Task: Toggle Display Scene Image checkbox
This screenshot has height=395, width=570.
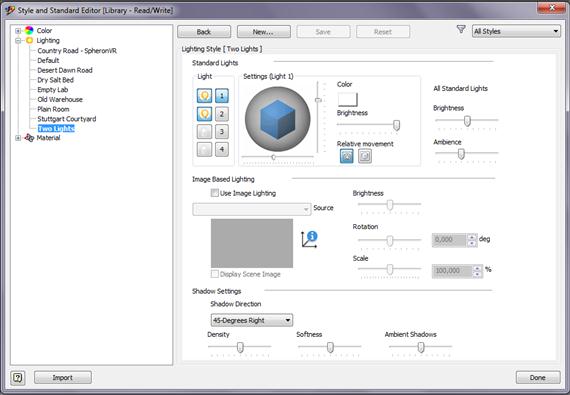Action: [x=214, y=274]
